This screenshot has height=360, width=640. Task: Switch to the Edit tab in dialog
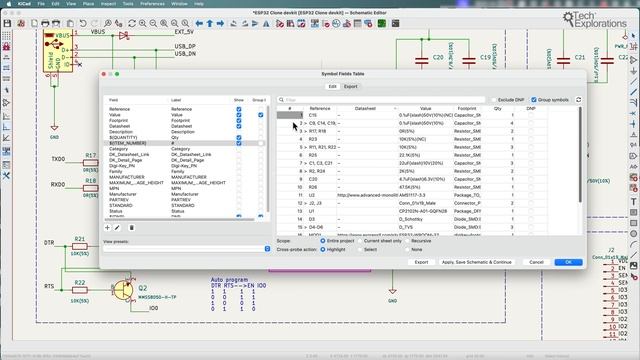click(333, 87)
